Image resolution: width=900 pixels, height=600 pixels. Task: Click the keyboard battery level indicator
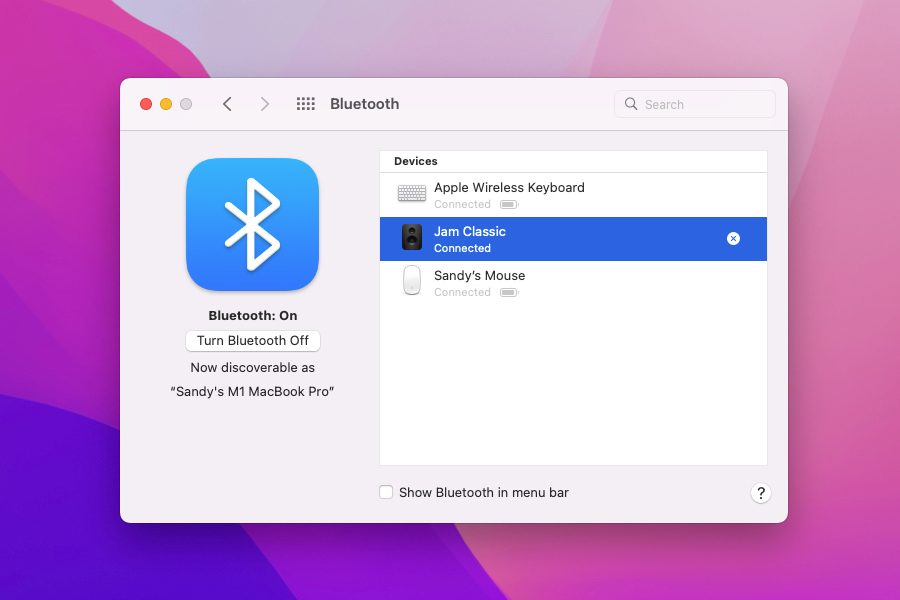point(509,204)
